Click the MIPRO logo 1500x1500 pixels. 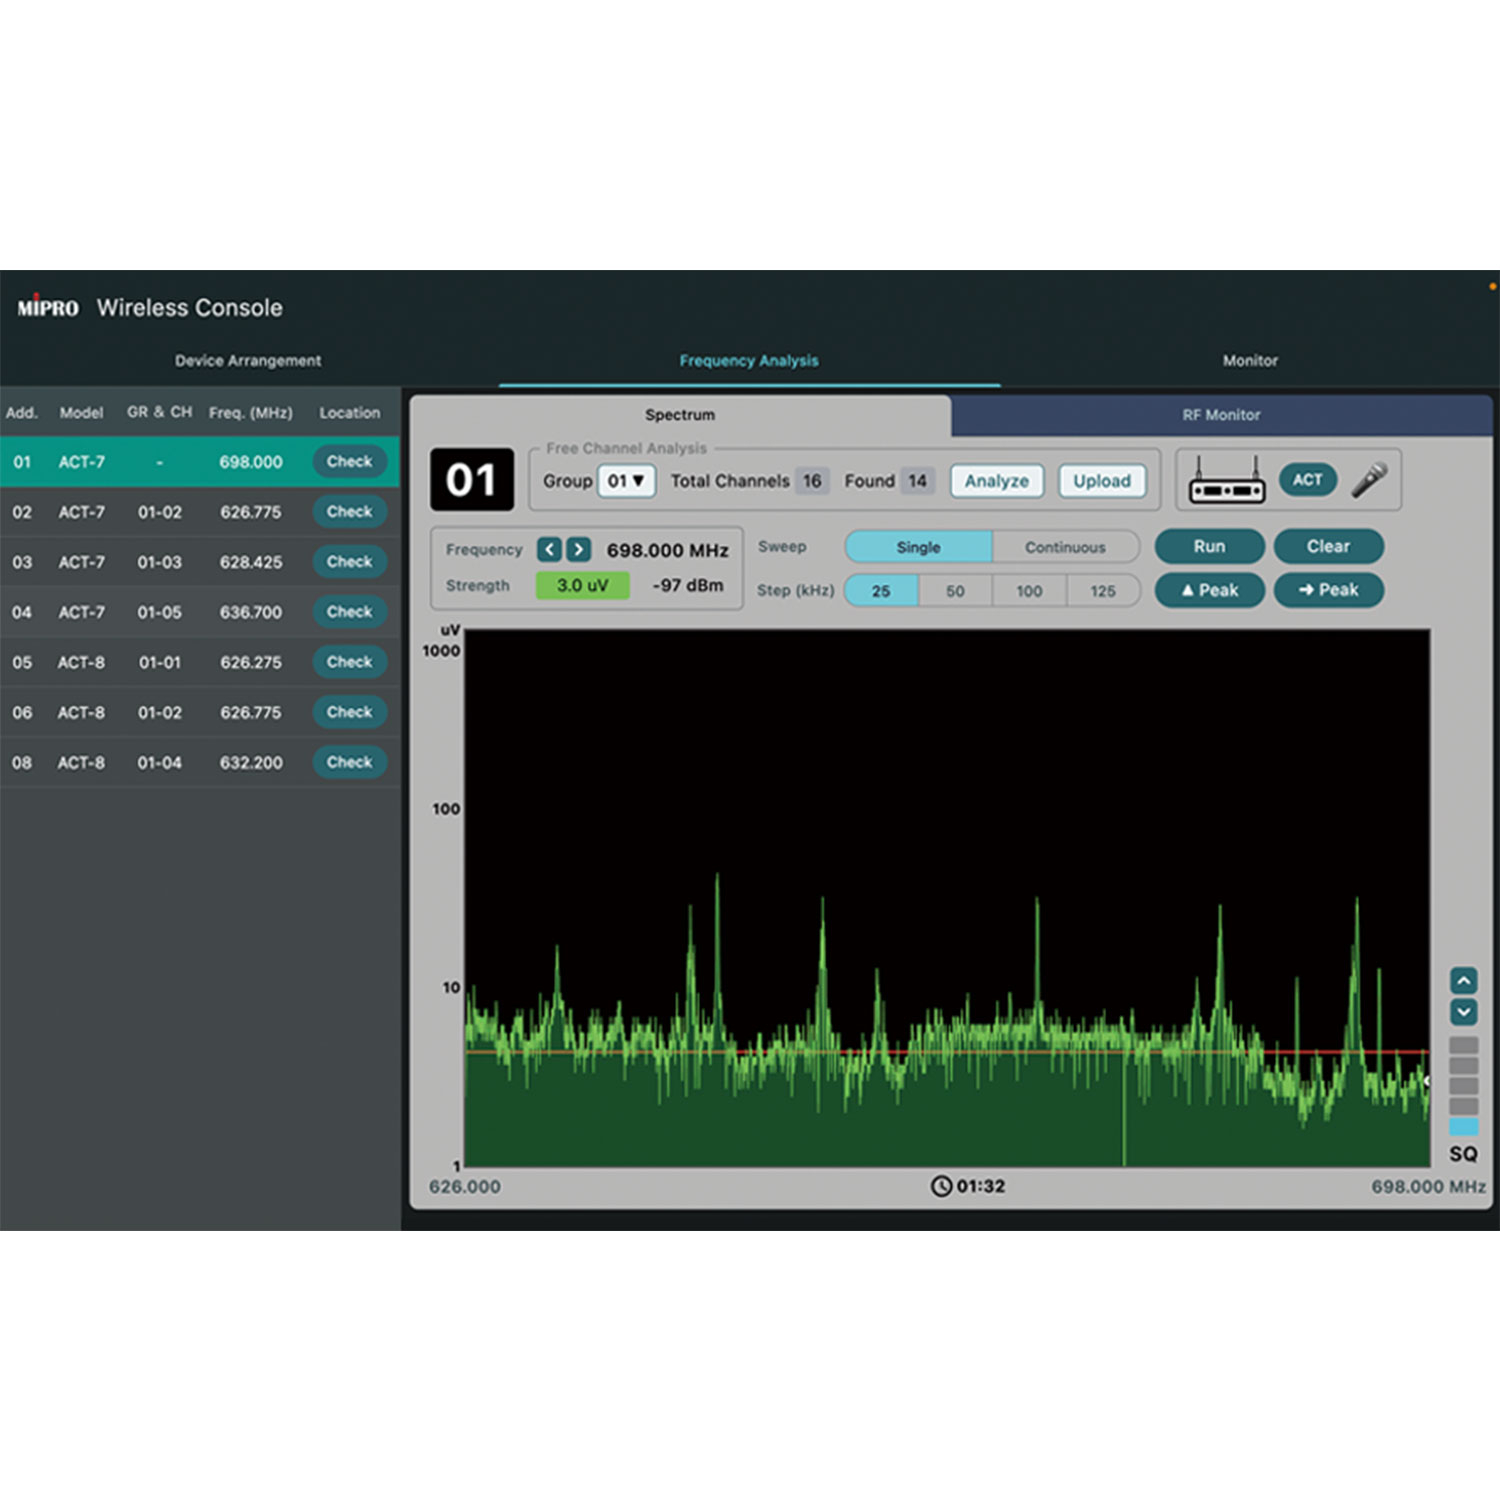tap(48, 307)
